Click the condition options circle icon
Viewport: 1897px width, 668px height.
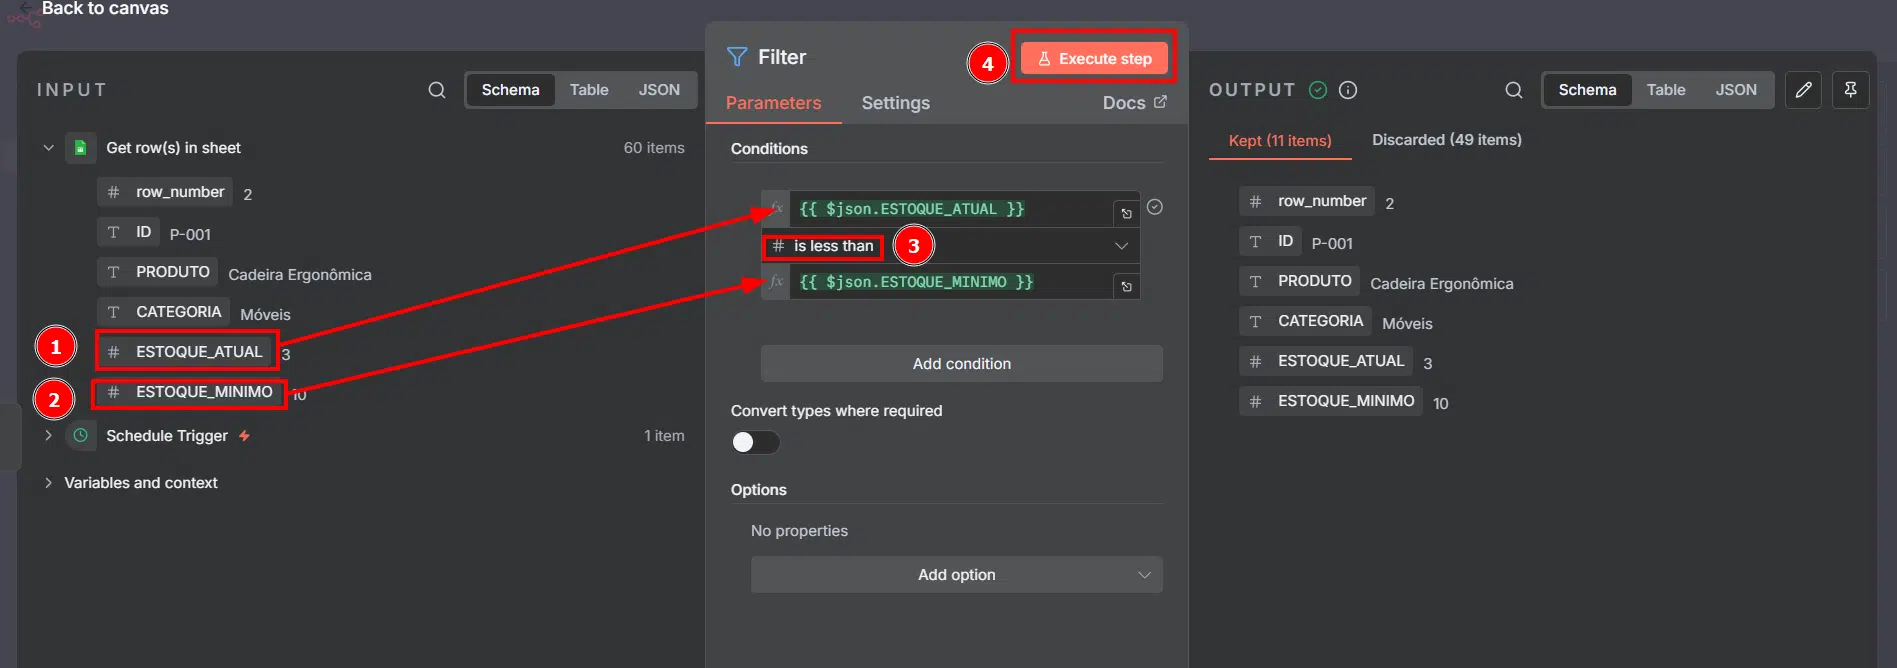(x=1155, y=207)
